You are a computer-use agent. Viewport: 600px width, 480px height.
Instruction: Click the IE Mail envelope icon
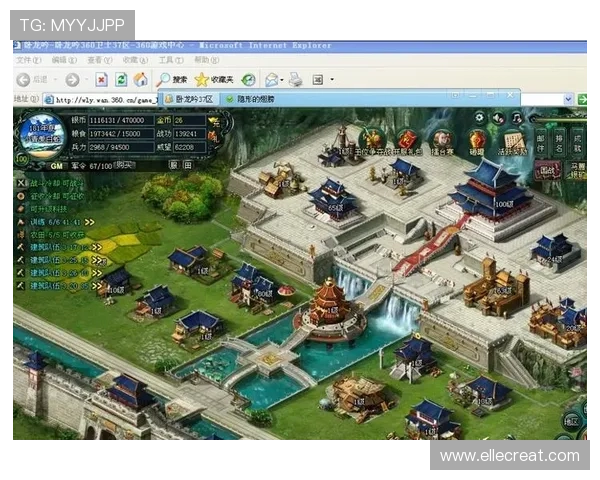pyautogui.click(x=271, y=80)
